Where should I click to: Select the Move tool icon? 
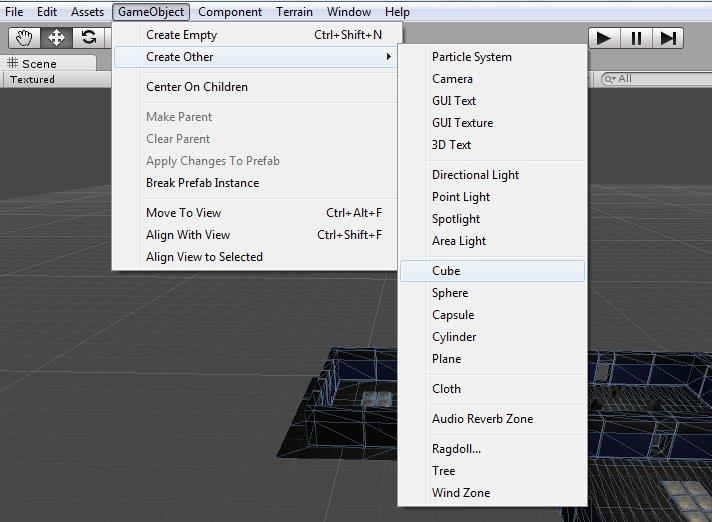point(56,38)
